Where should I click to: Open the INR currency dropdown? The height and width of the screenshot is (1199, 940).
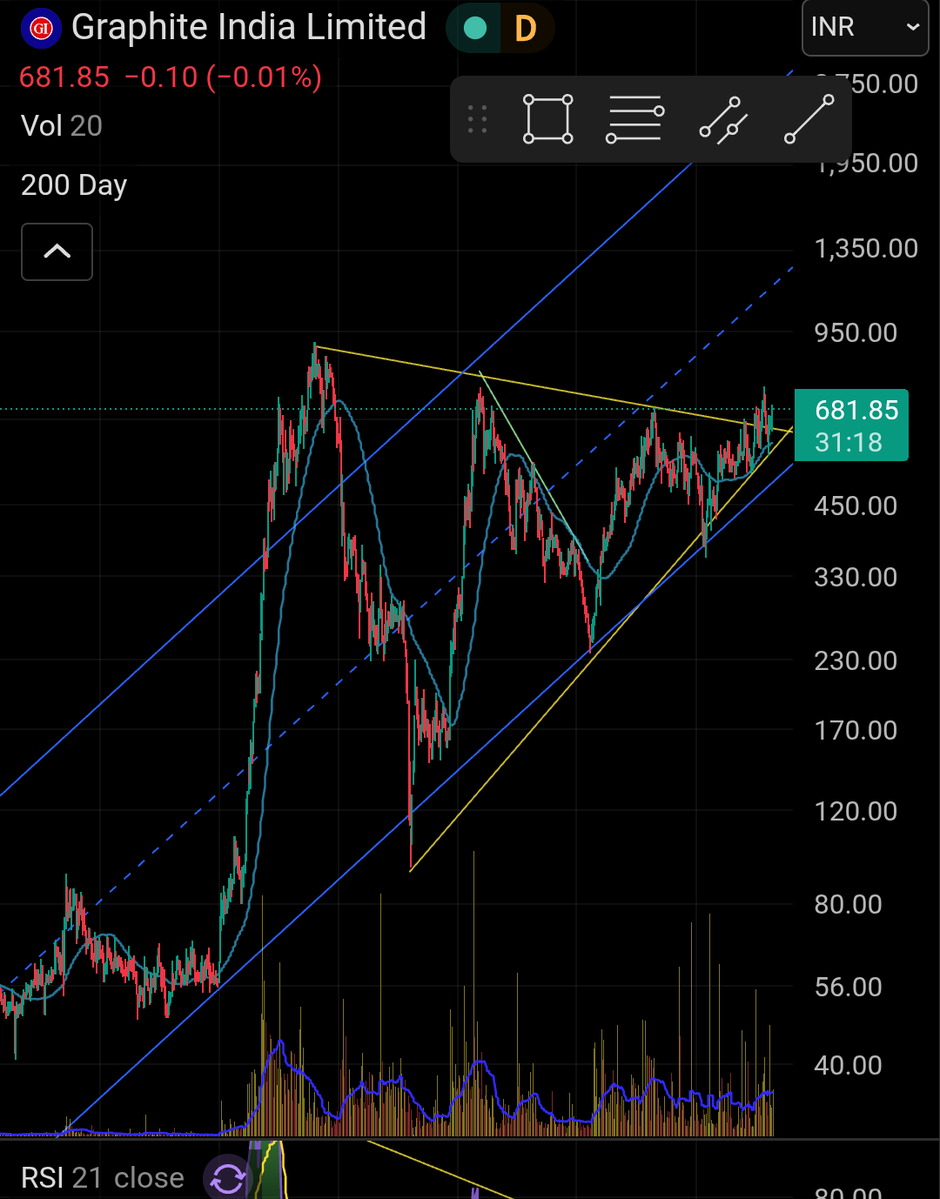coord(864,27)
